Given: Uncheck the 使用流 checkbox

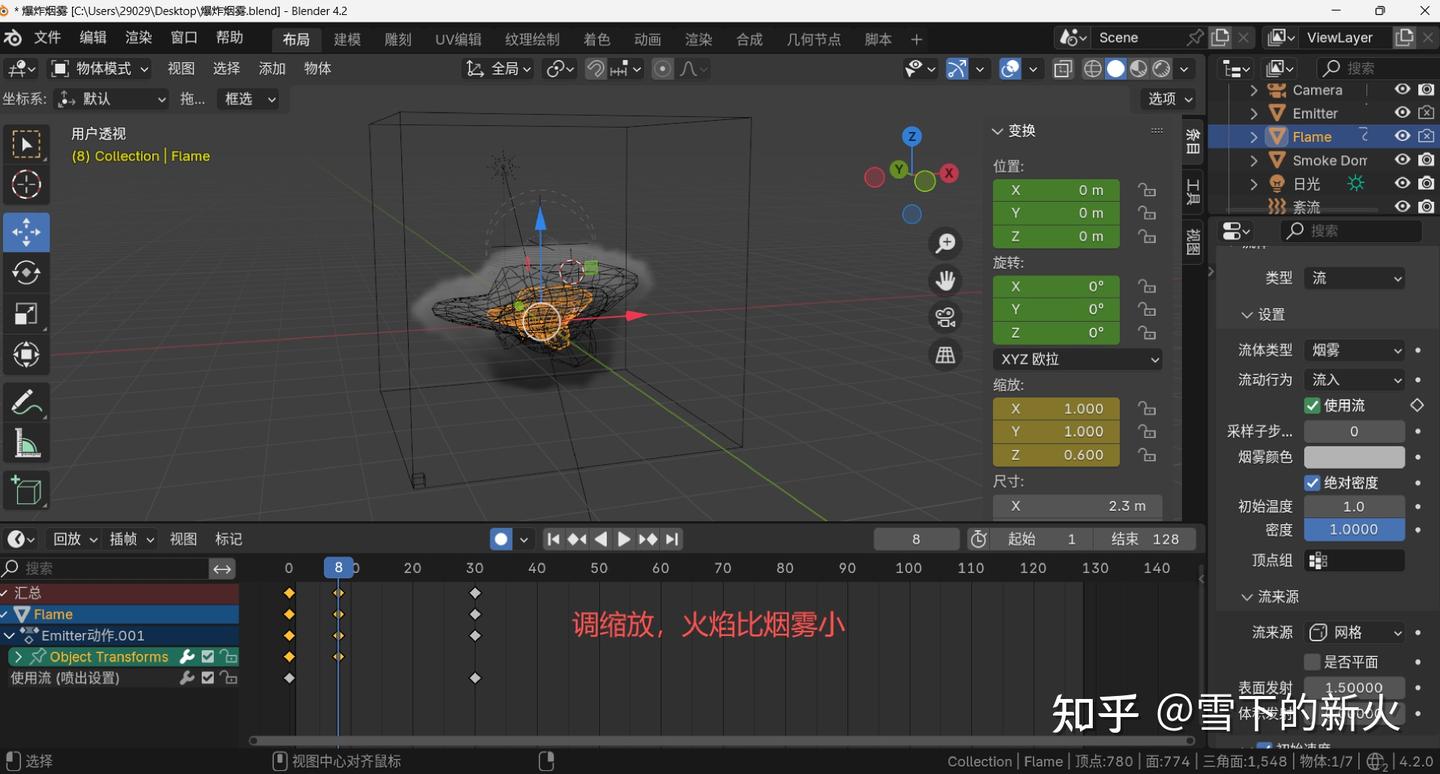Looking at the screenshot, I should pyautogui.click(x=1312, y=405).
